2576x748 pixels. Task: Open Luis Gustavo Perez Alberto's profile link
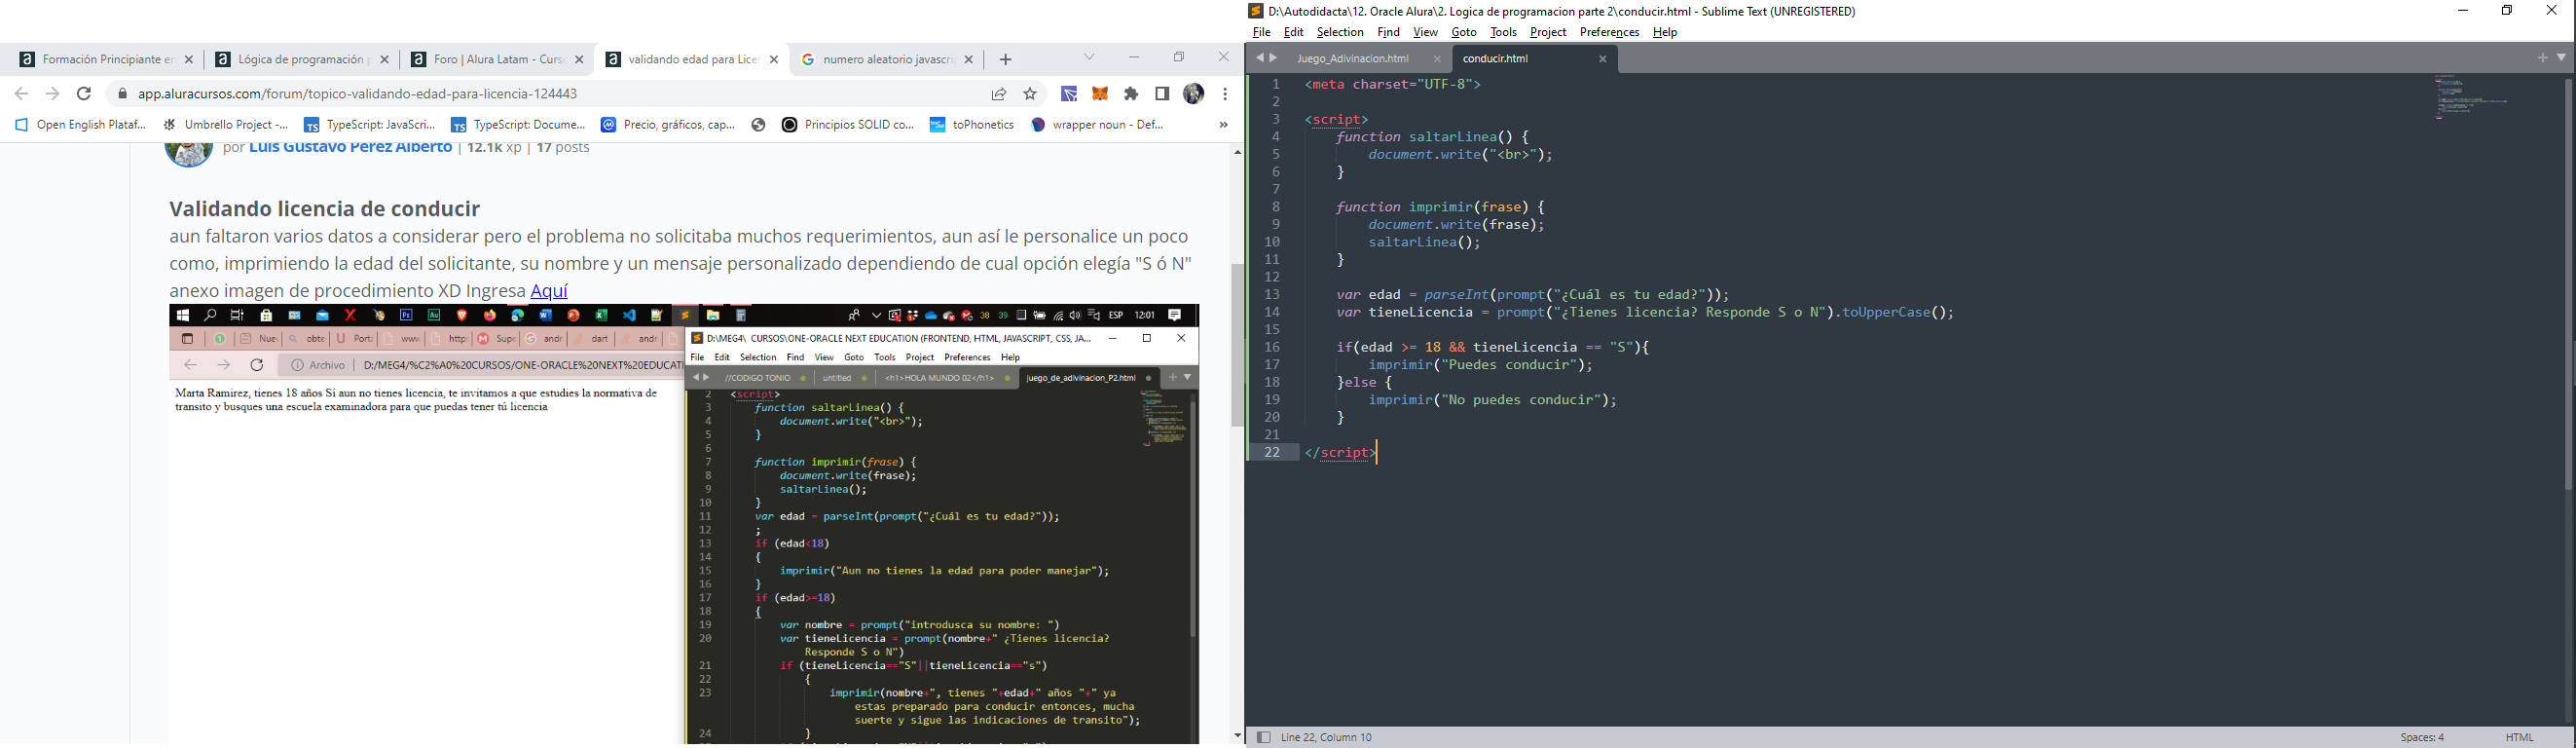click(350, 148)
